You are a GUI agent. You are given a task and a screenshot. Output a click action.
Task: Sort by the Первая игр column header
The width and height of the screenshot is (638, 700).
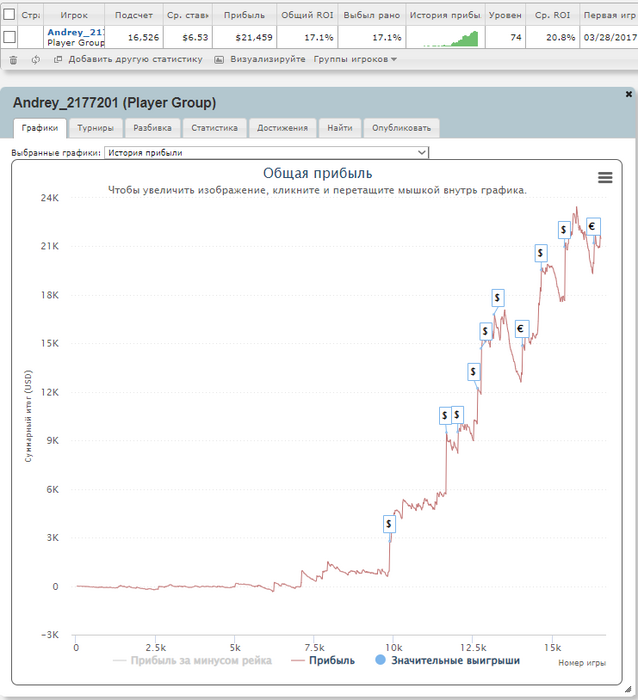click(609, 15)
